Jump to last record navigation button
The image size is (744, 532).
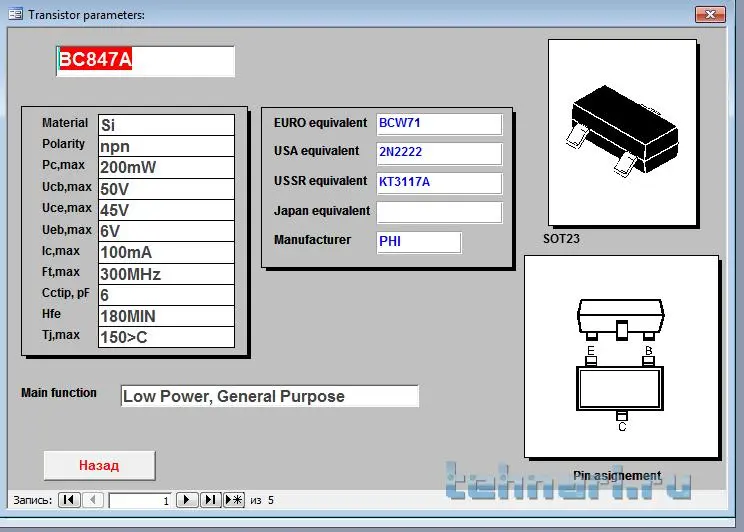(210, 500)
